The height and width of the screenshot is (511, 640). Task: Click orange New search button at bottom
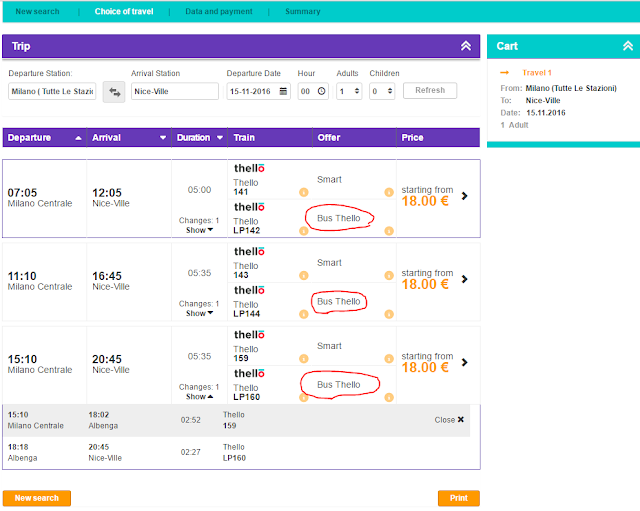[37, 498]
